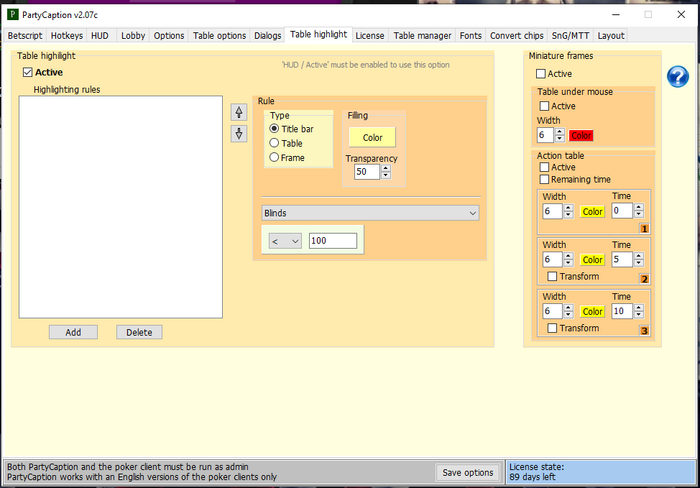Screen dimensions: 700x488
Task: Increase Transparency value with up arrow
Action: (x=386, y=168)
